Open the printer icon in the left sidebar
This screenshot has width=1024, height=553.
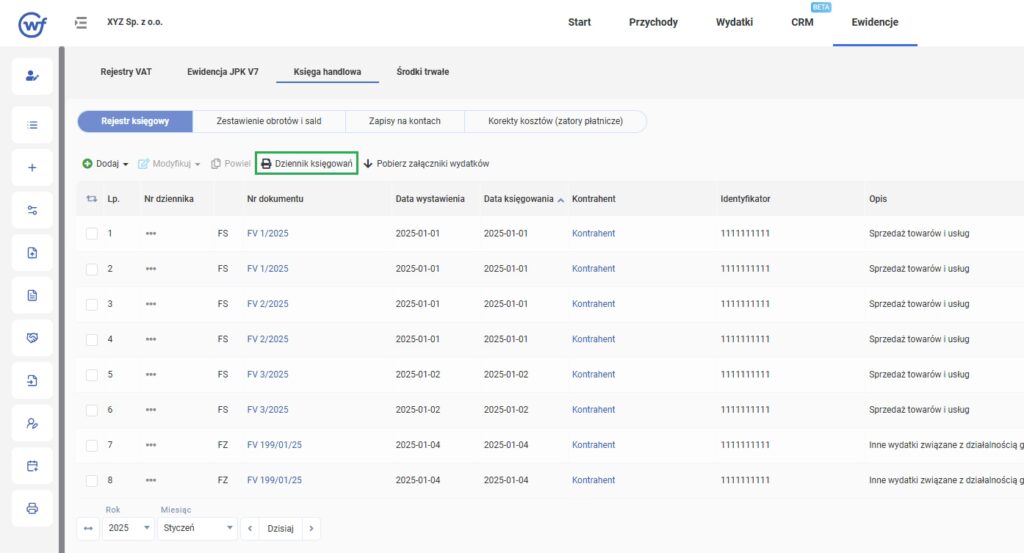coord(32,508)
